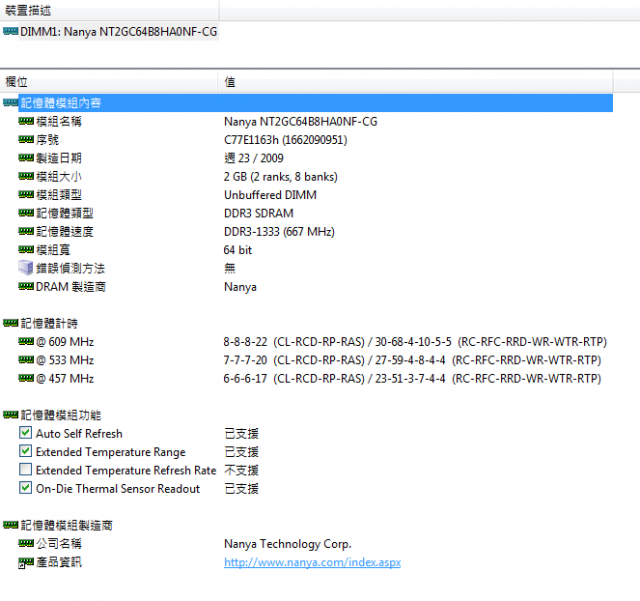
Task: Click the memory icon next to 記憶體速度
Action: (26, 231)
